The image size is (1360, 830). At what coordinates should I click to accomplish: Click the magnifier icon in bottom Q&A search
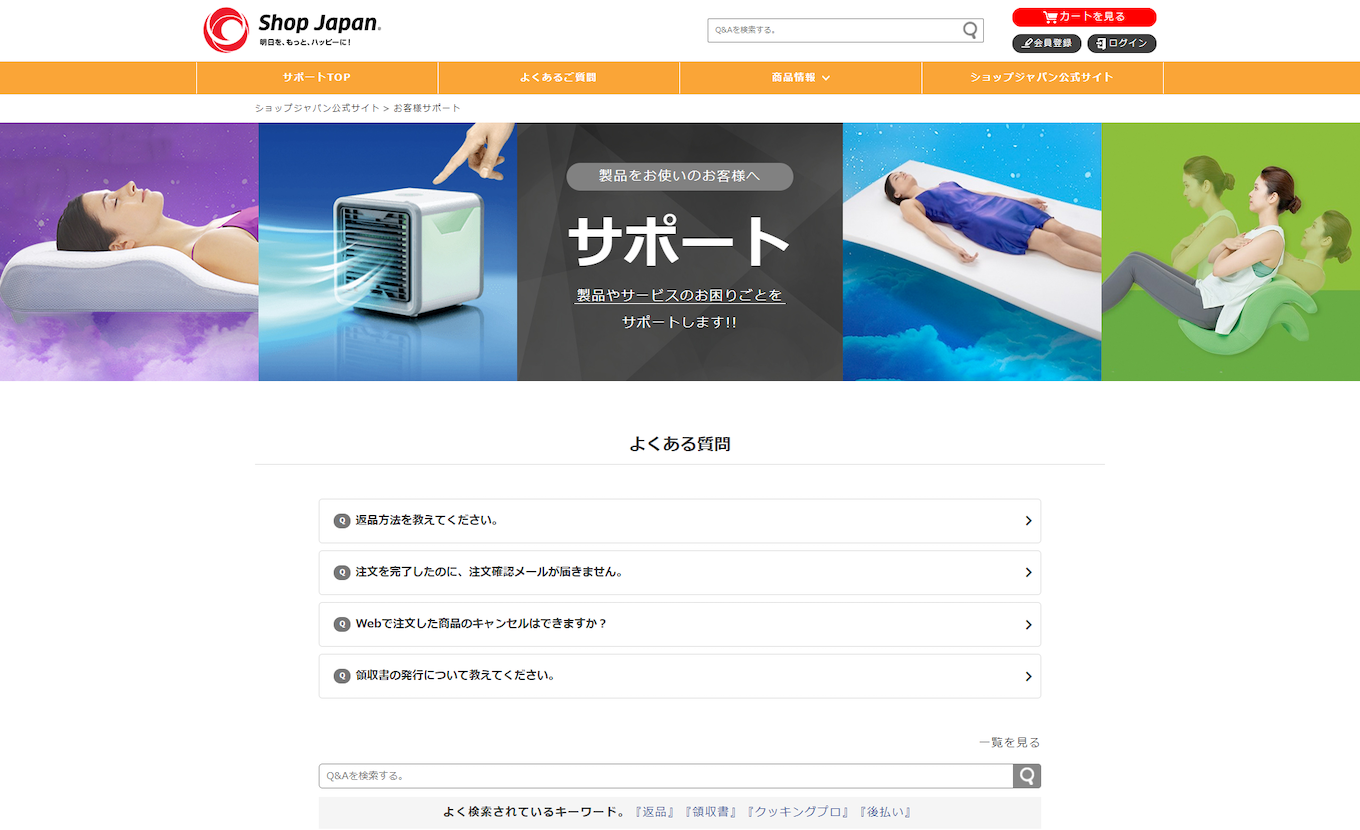pos(1027,775)
